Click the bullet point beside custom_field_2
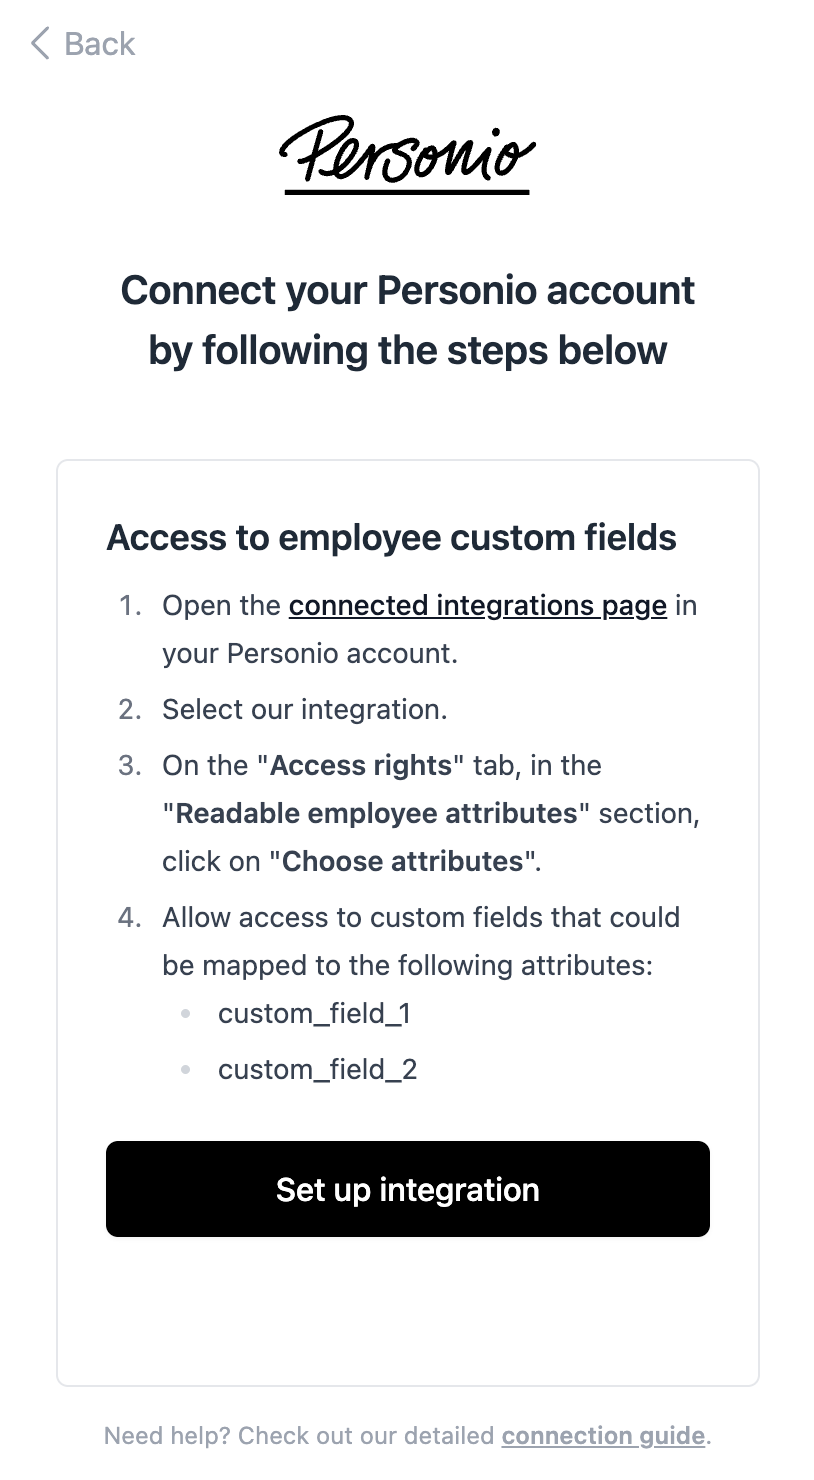The width and height of the screenshot is (814, 1480). (185, 1070)
